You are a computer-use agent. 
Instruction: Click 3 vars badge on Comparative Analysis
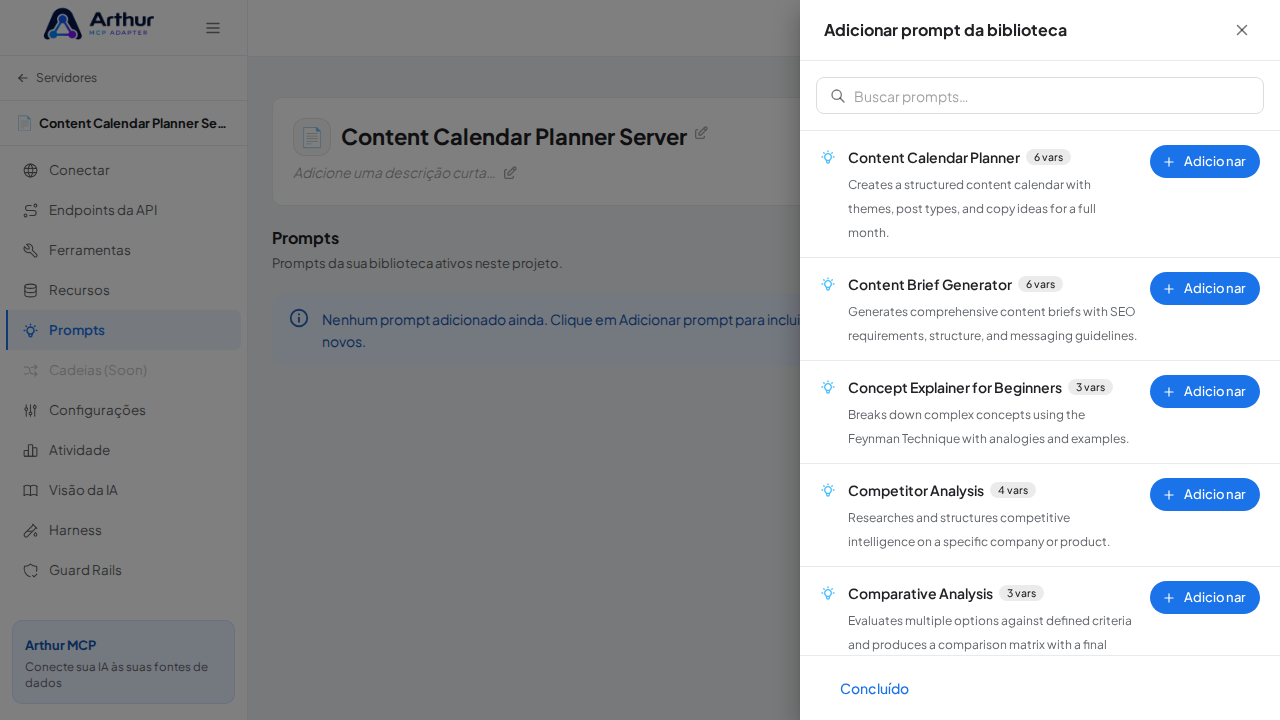tap(1021, 593)
